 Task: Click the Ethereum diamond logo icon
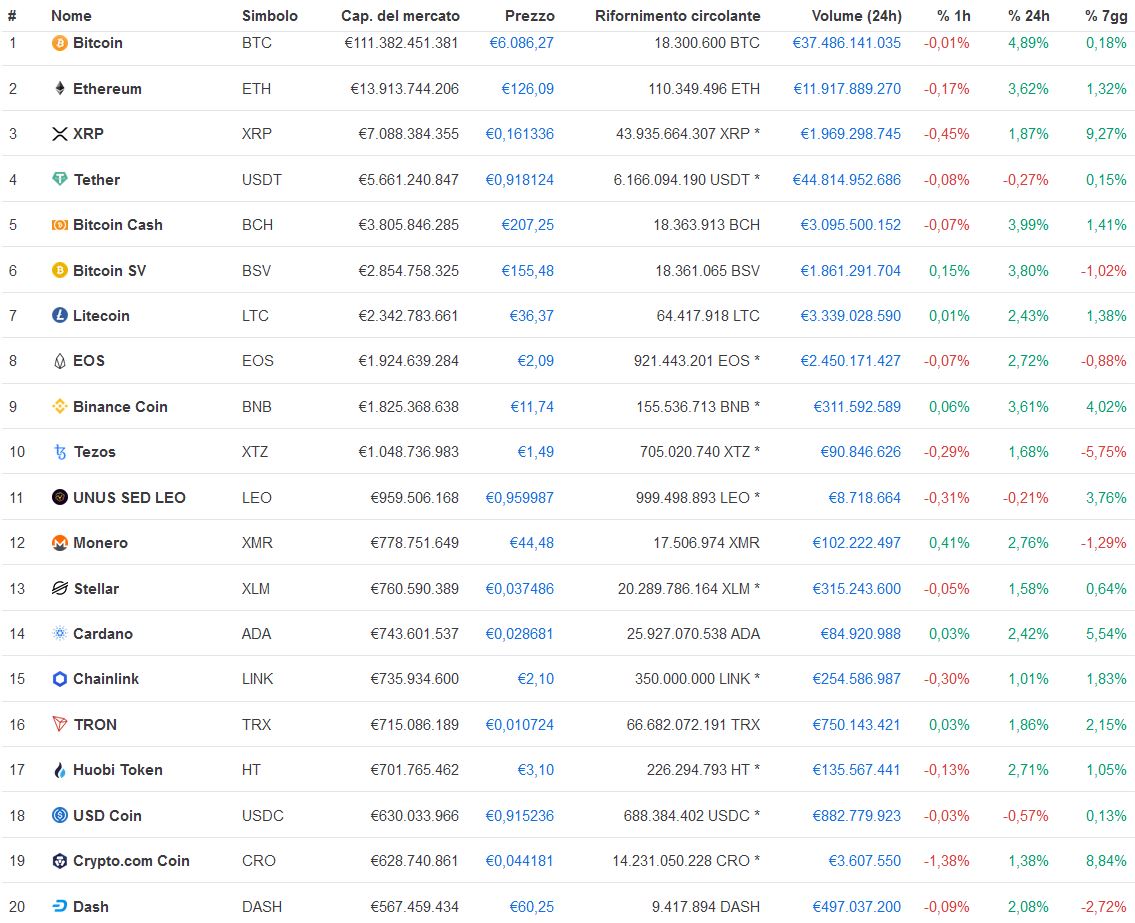click(x=59, y=88)
